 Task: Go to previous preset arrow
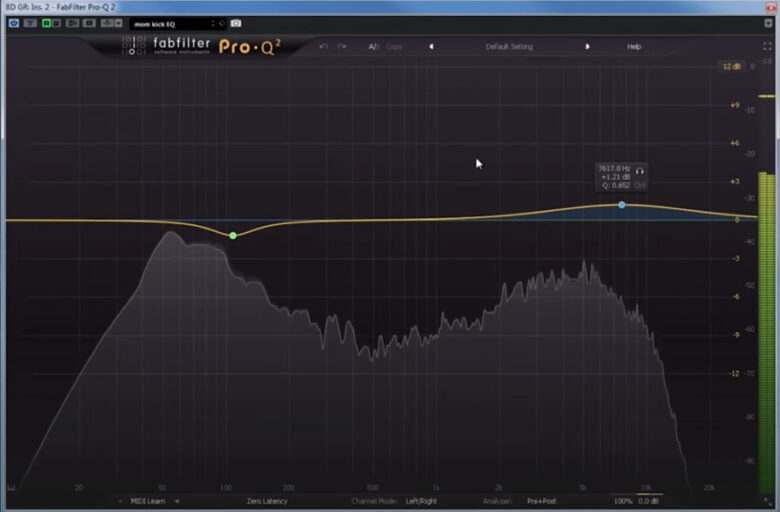pos(431,46)
